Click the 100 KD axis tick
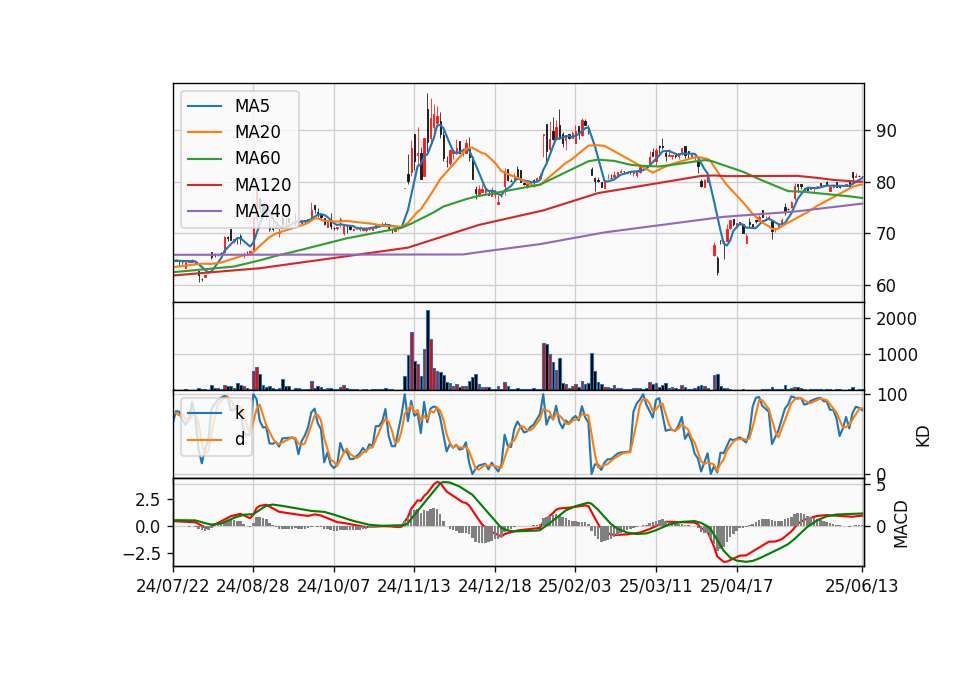The image size is (960, 690). (x=892, y=395)
